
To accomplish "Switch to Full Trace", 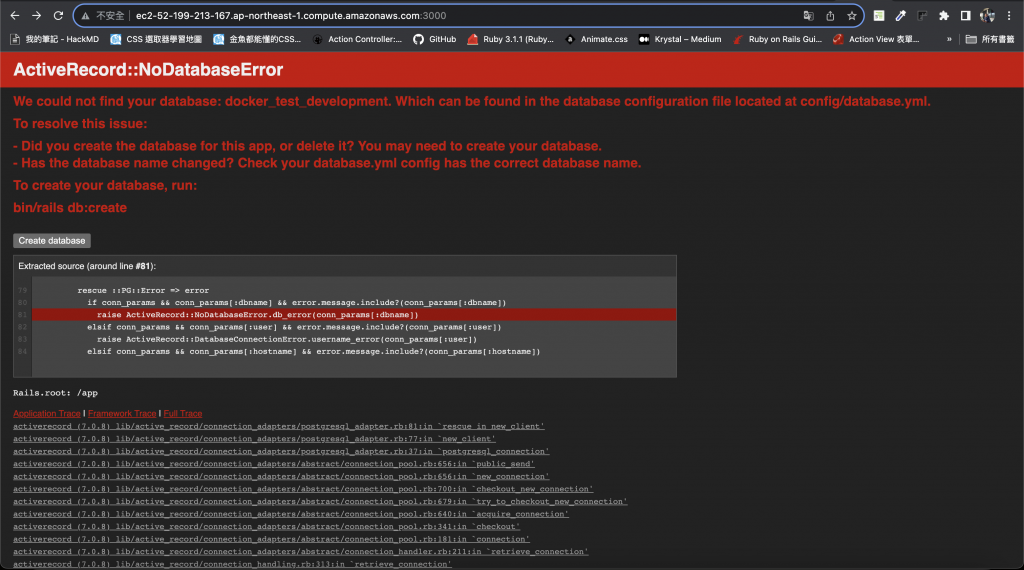I will click(x=183, y=413).
